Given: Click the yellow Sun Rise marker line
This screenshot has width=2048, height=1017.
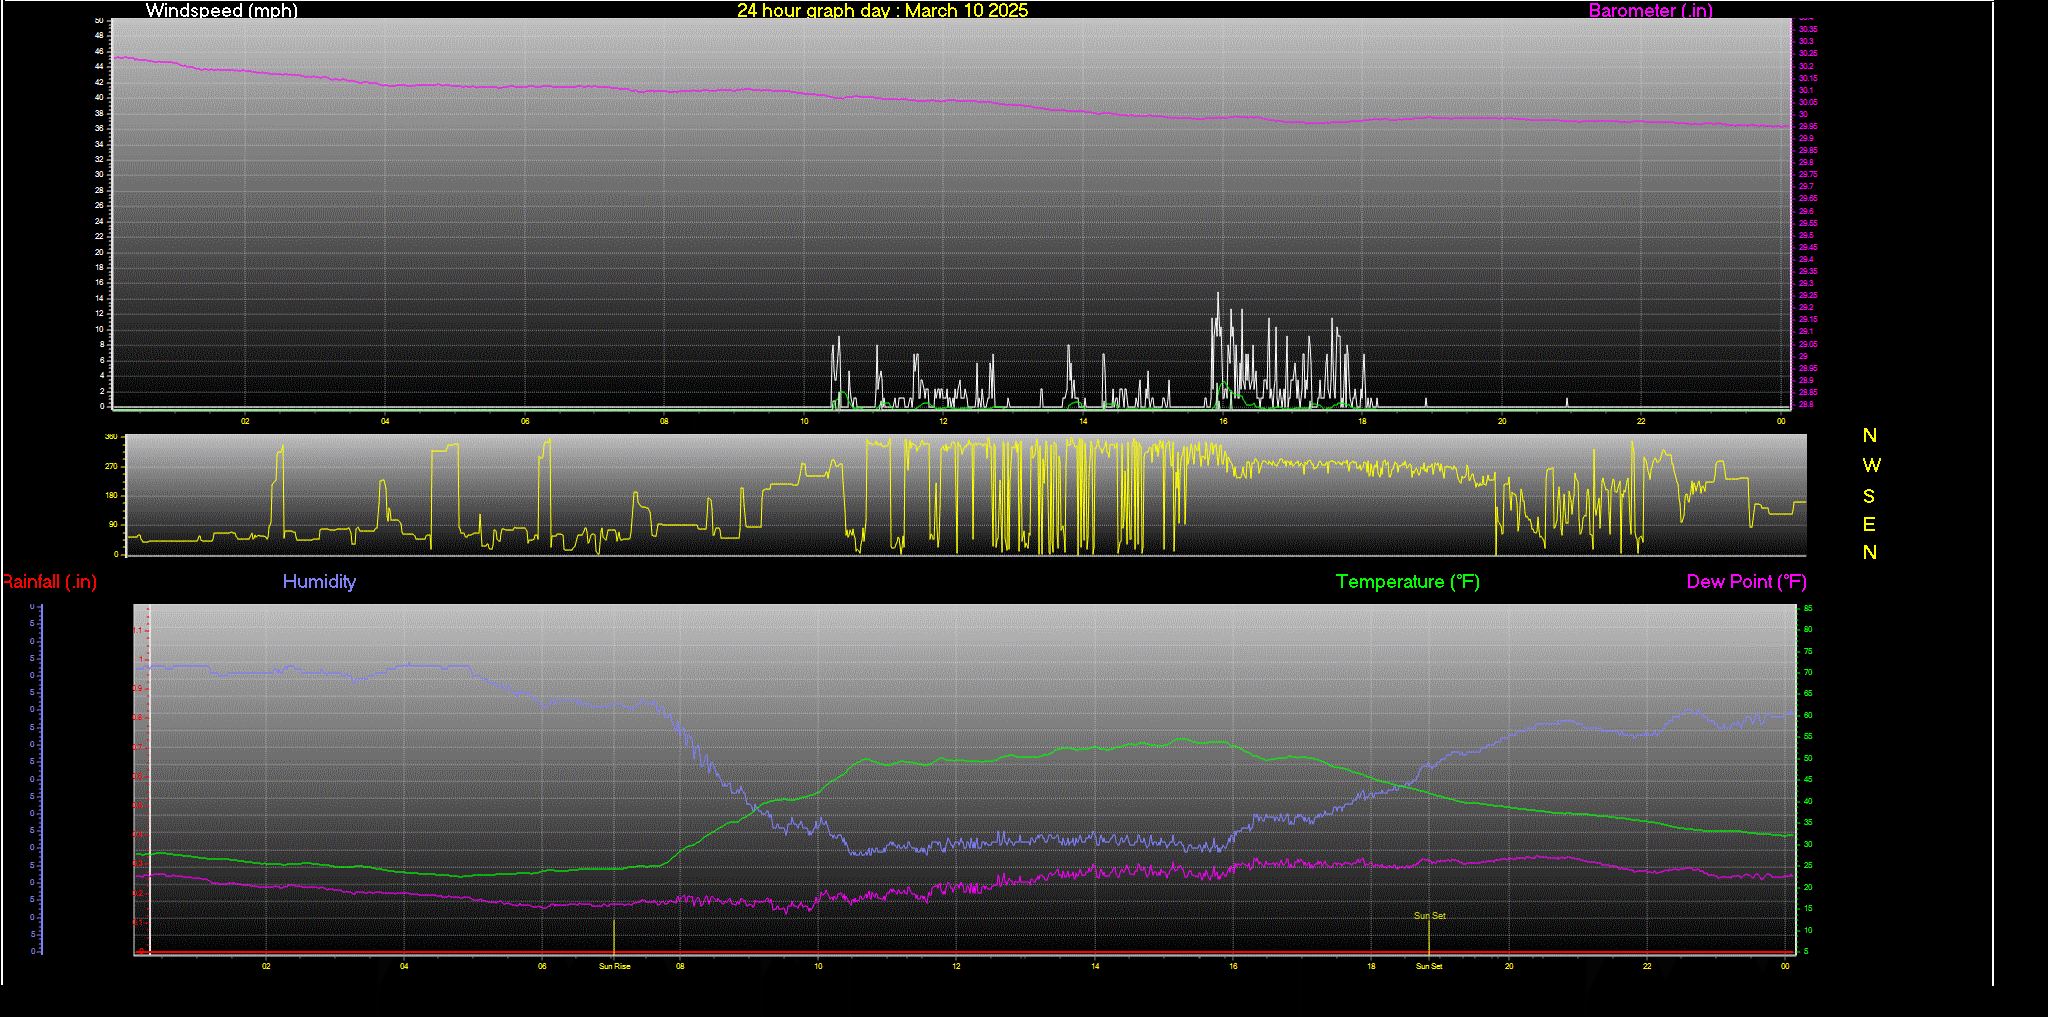Looking at the screenshot, I should [614, 937].
